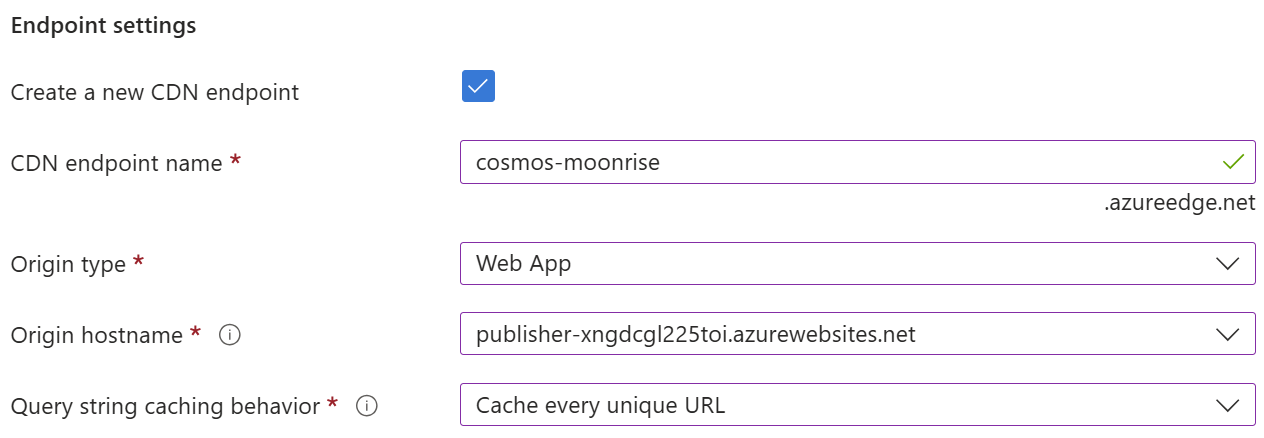Open the Origin hostname dropdown with azurewebsites.net value
The image size is (1264, 438).
(858, 334)
